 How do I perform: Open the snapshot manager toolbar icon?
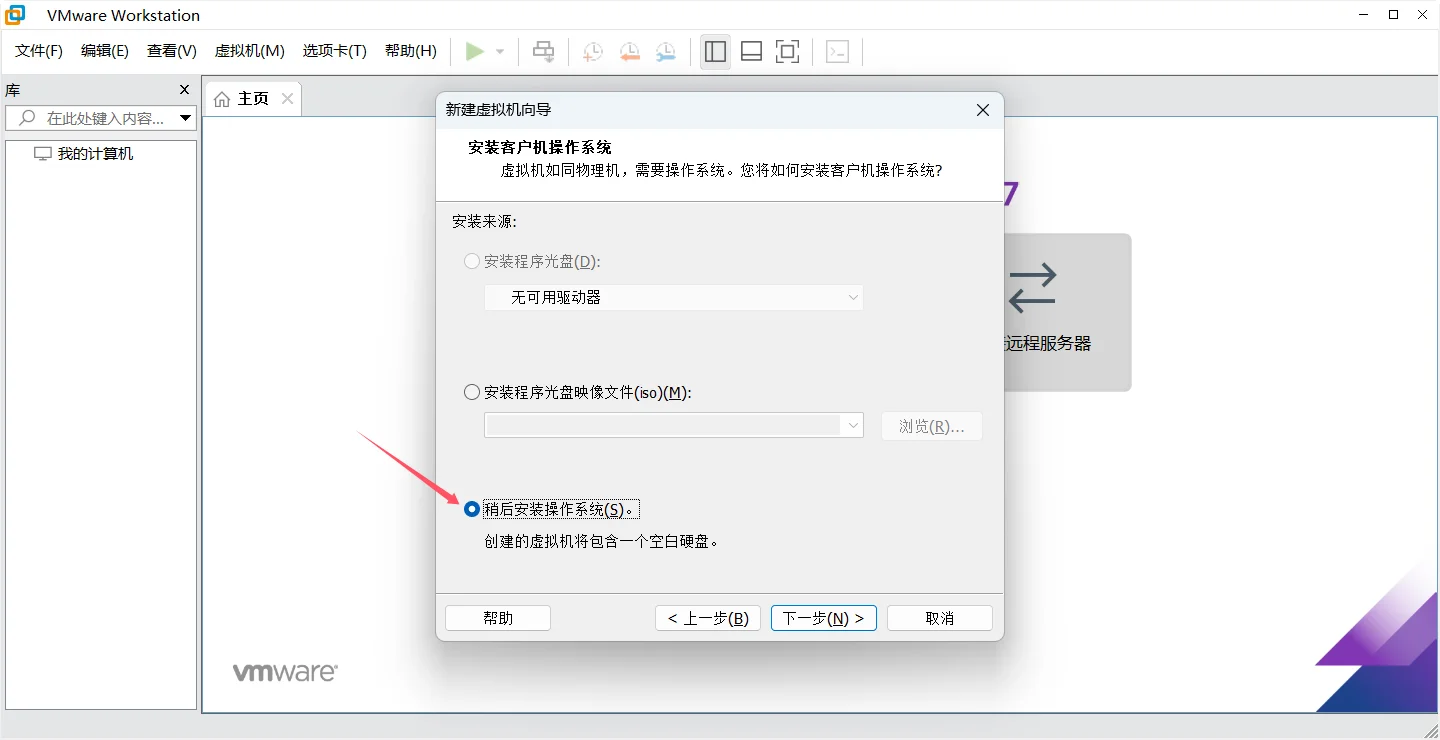pyautogui.click(x=665, y=52)
